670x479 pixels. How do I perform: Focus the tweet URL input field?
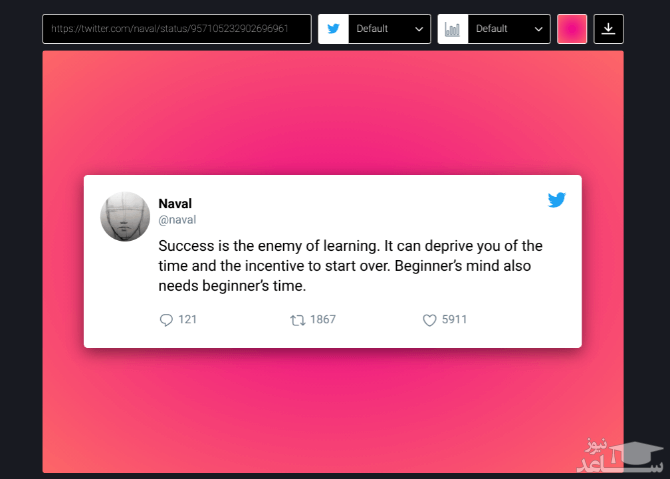tap(177, 29)
